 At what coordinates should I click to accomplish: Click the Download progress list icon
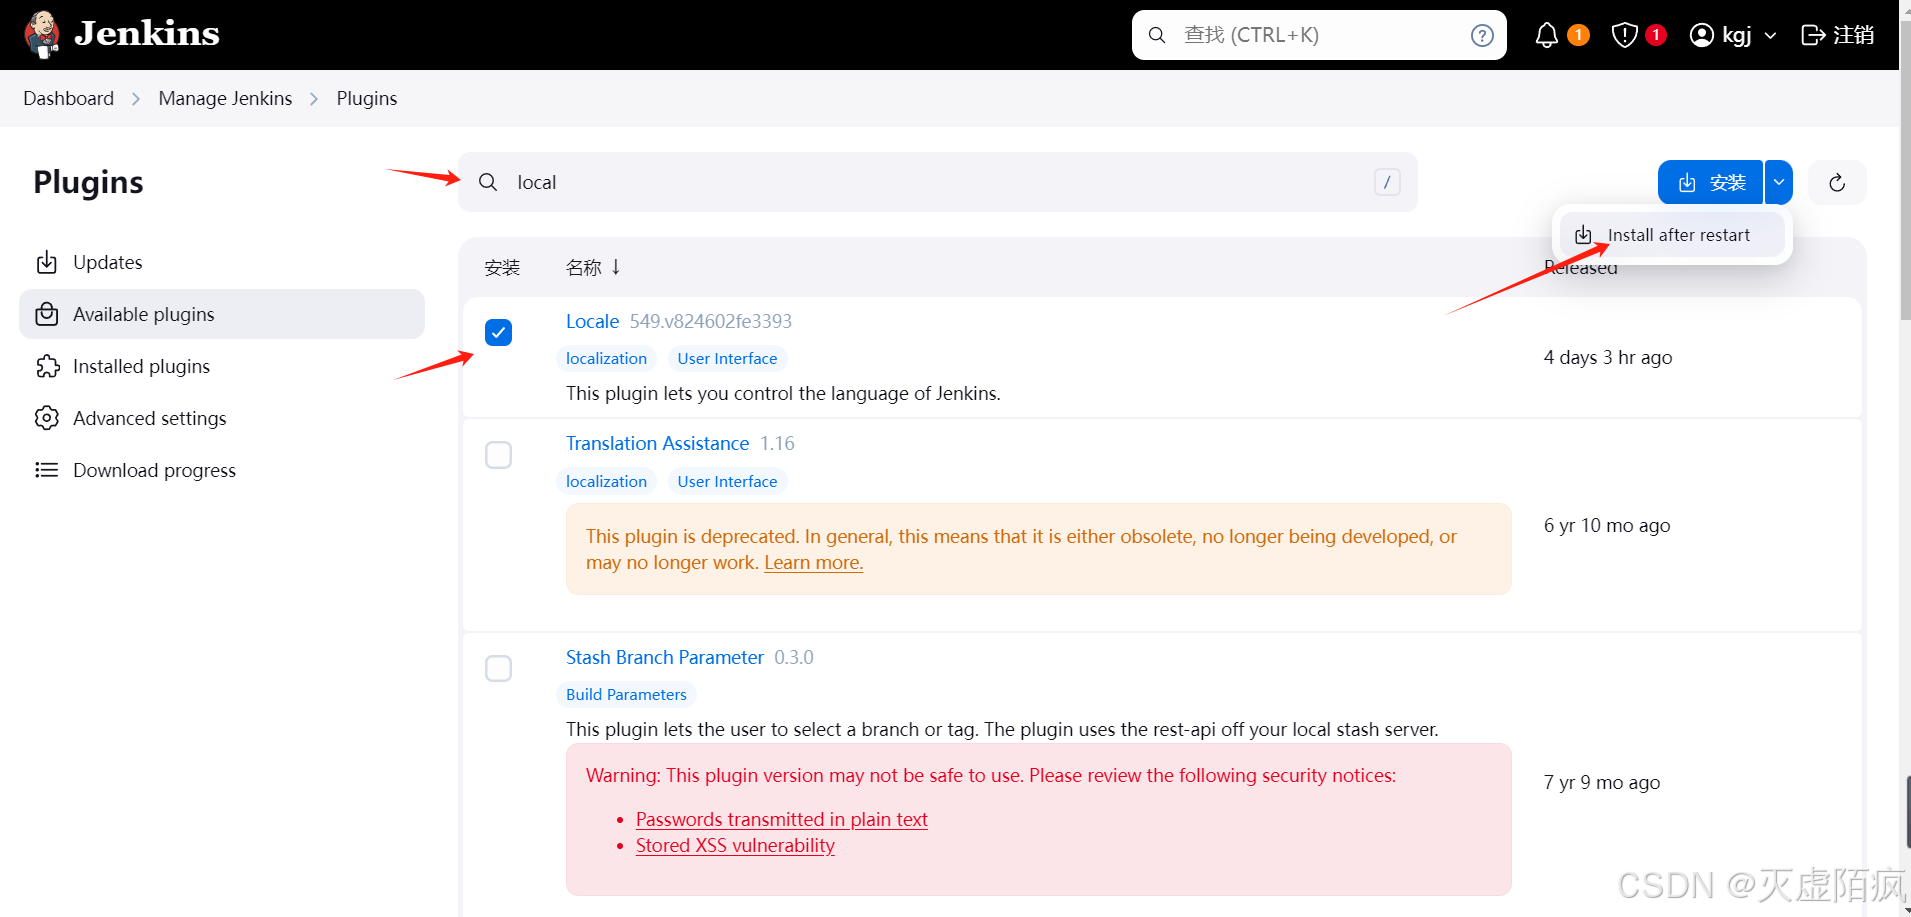(47, 470)
